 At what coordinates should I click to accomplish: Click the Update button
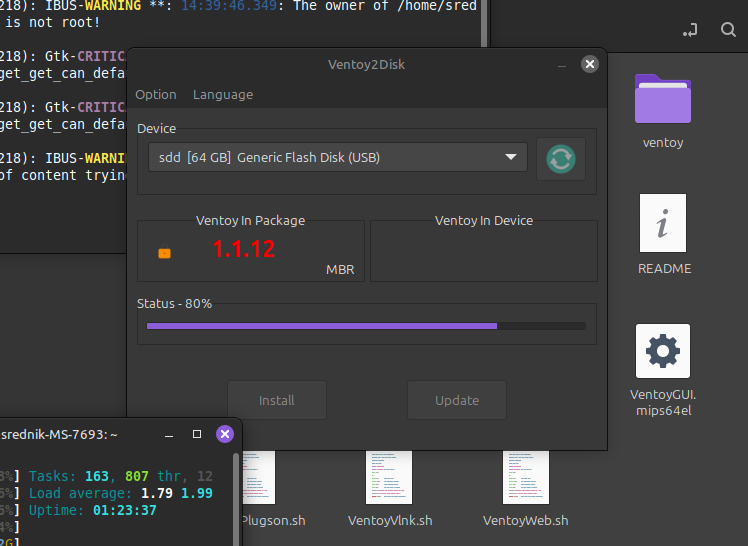(x=457, y=400)
